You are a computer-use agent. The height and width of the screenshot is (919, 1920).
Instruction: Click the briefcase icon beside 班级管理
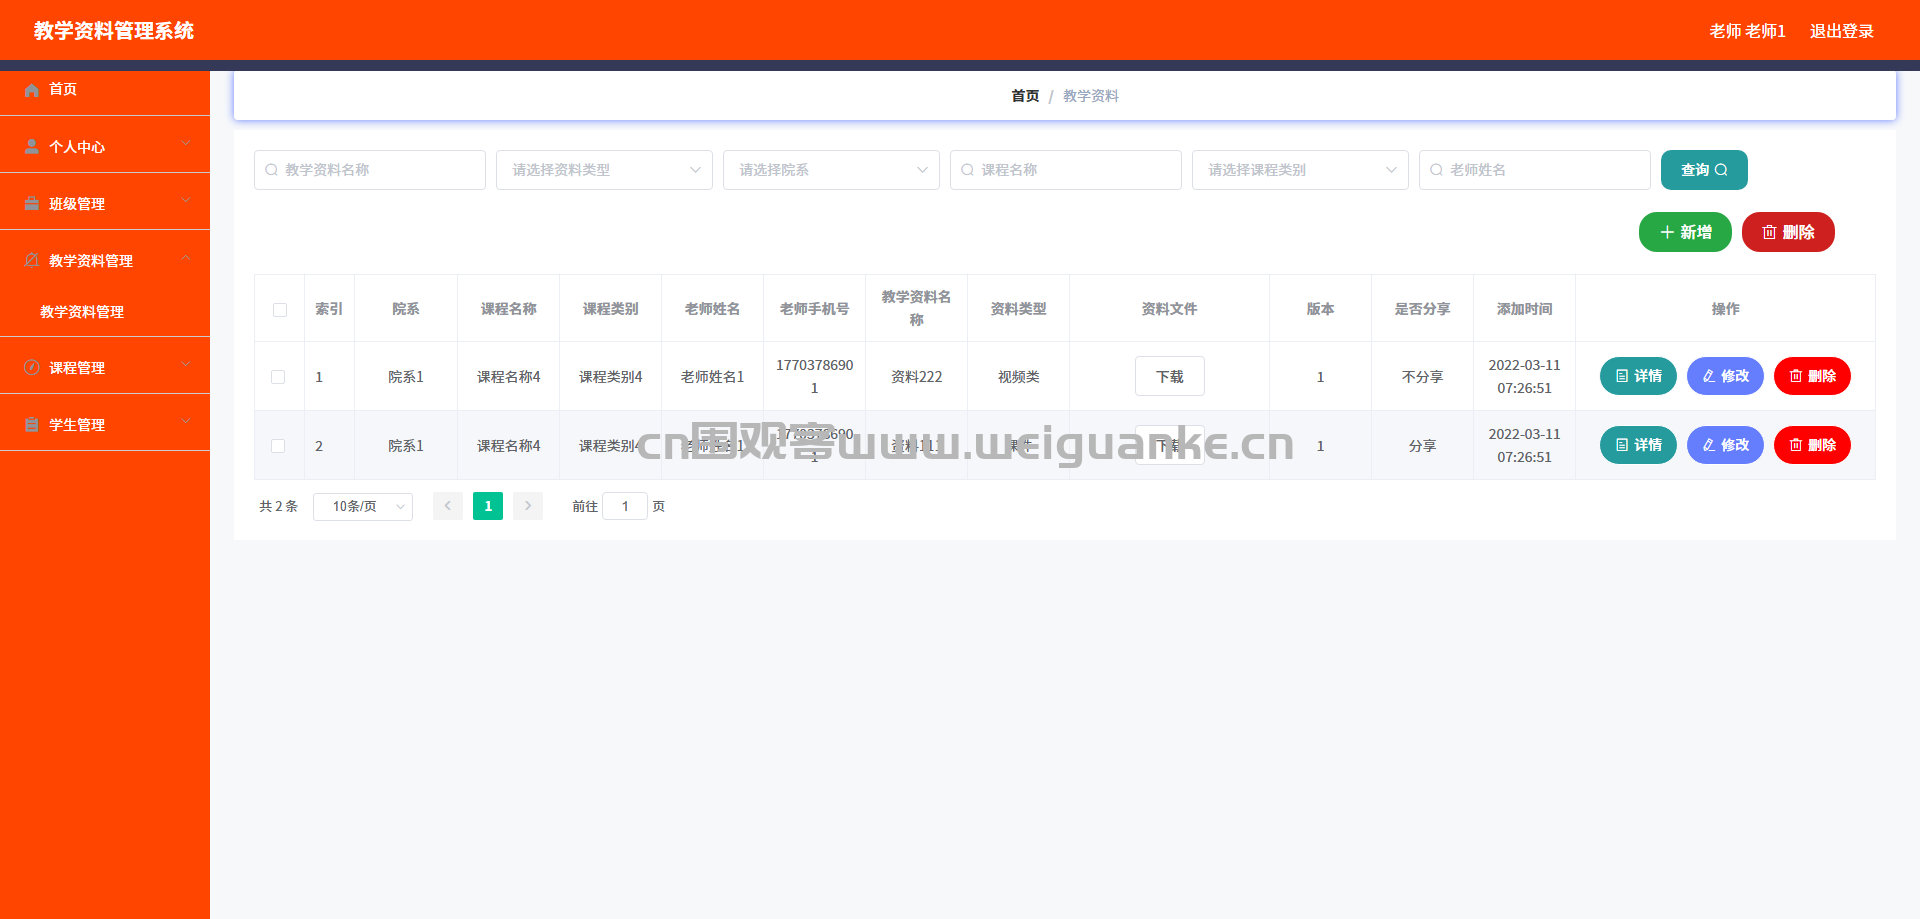click(x=32, y=204)
